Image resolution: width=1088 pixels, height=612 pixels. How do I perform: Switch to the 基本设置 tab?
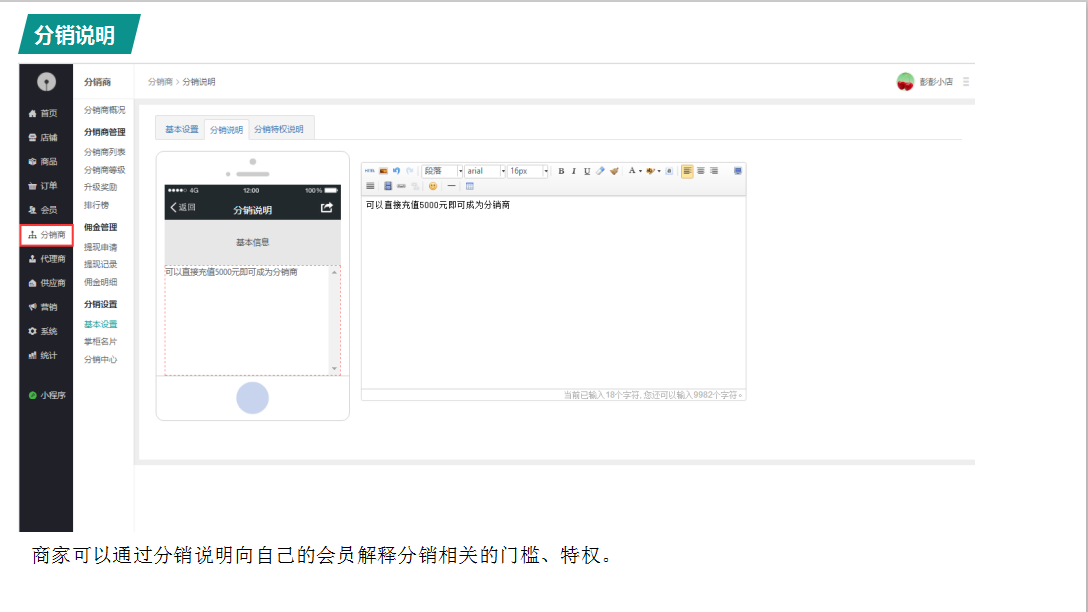pos(182,129)
